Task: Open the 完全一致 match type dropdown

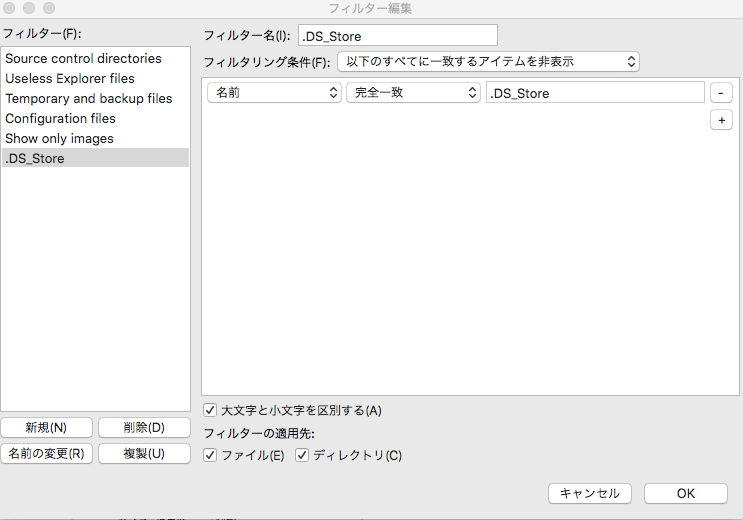Action: tap(414, 93)
